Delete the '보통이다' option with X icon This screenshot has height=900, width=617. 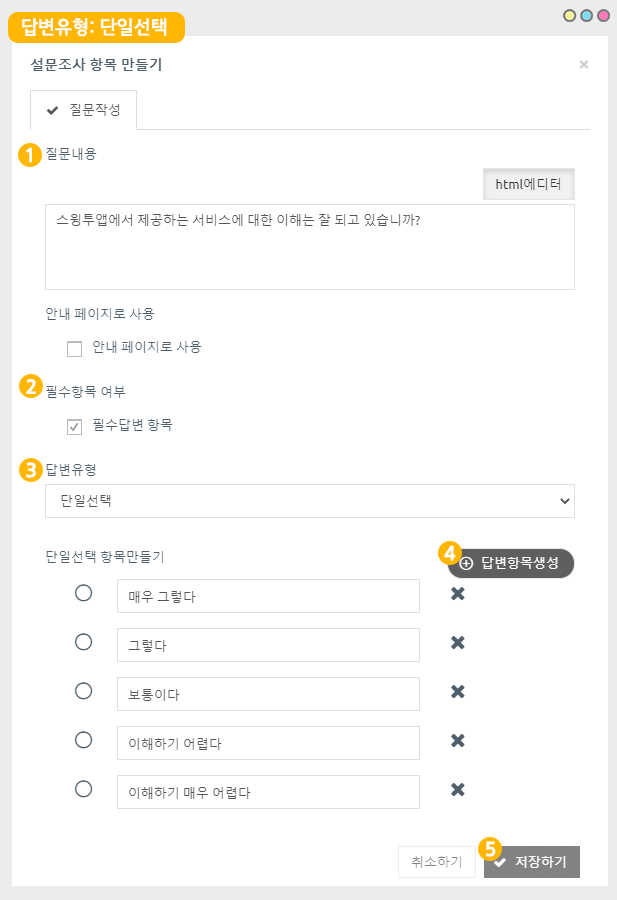click(458, 692)
